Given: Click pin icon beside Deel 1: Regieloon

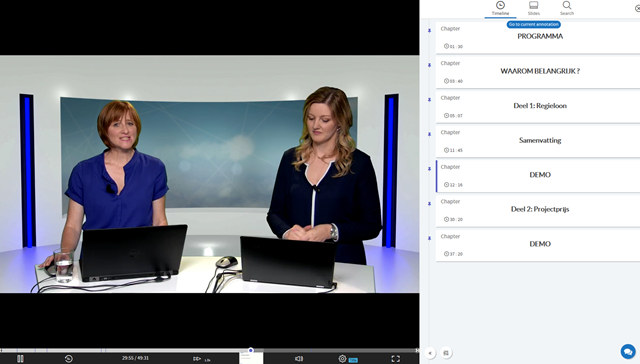Looking at the screenshot, I should point(429,100).
